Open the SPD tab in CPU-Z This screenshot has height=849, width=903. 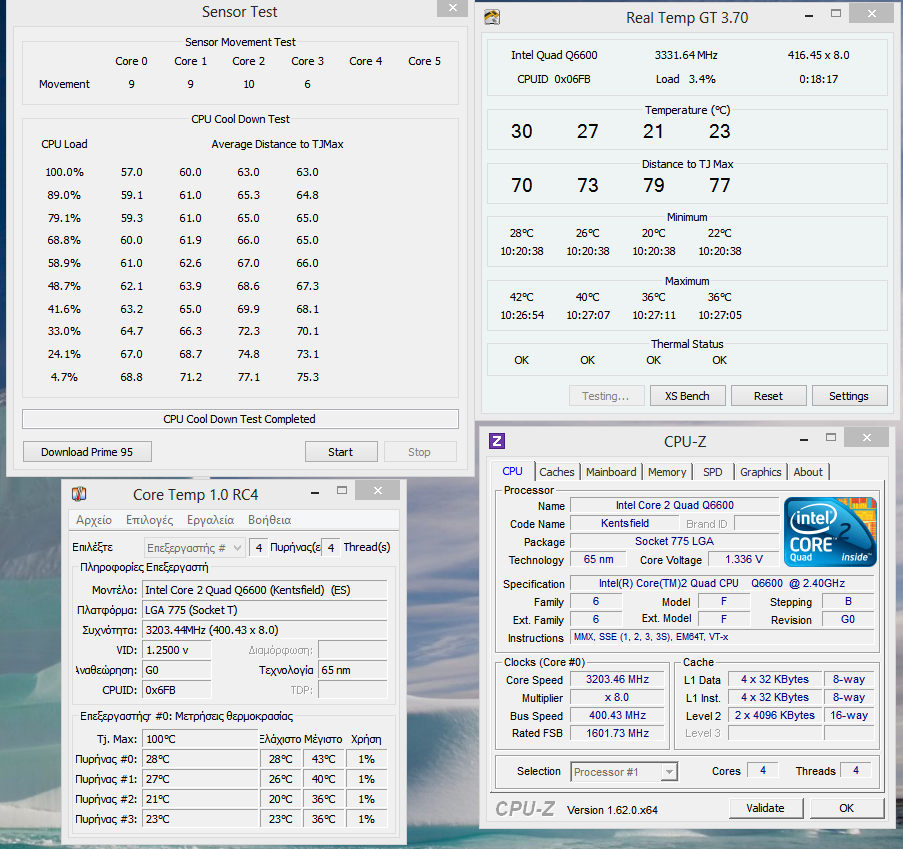(x=712, y=472)
